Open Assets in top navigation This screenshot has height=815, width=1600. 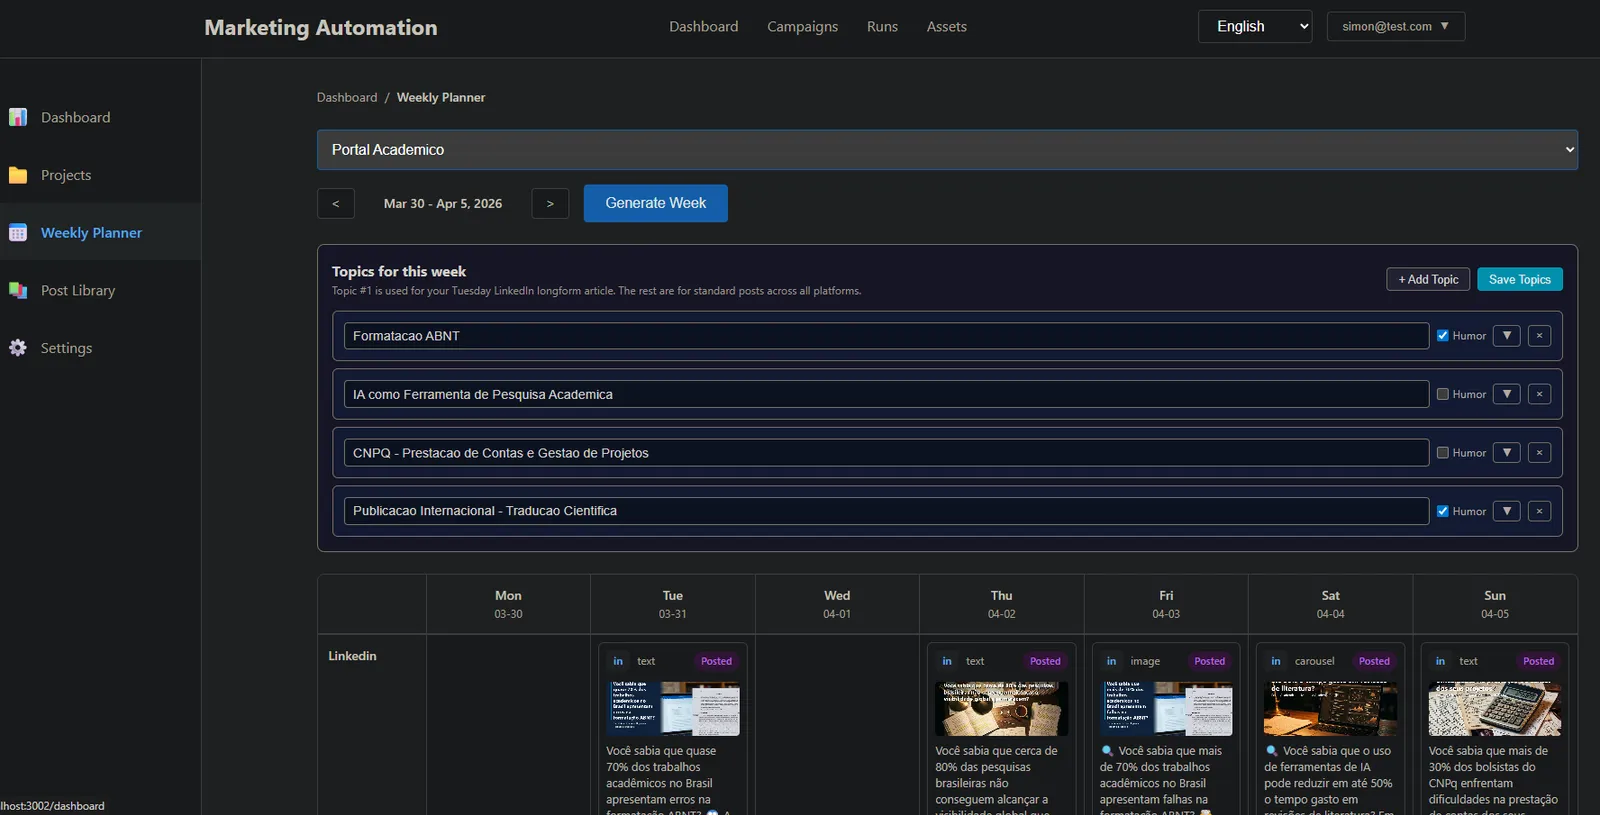947,27
